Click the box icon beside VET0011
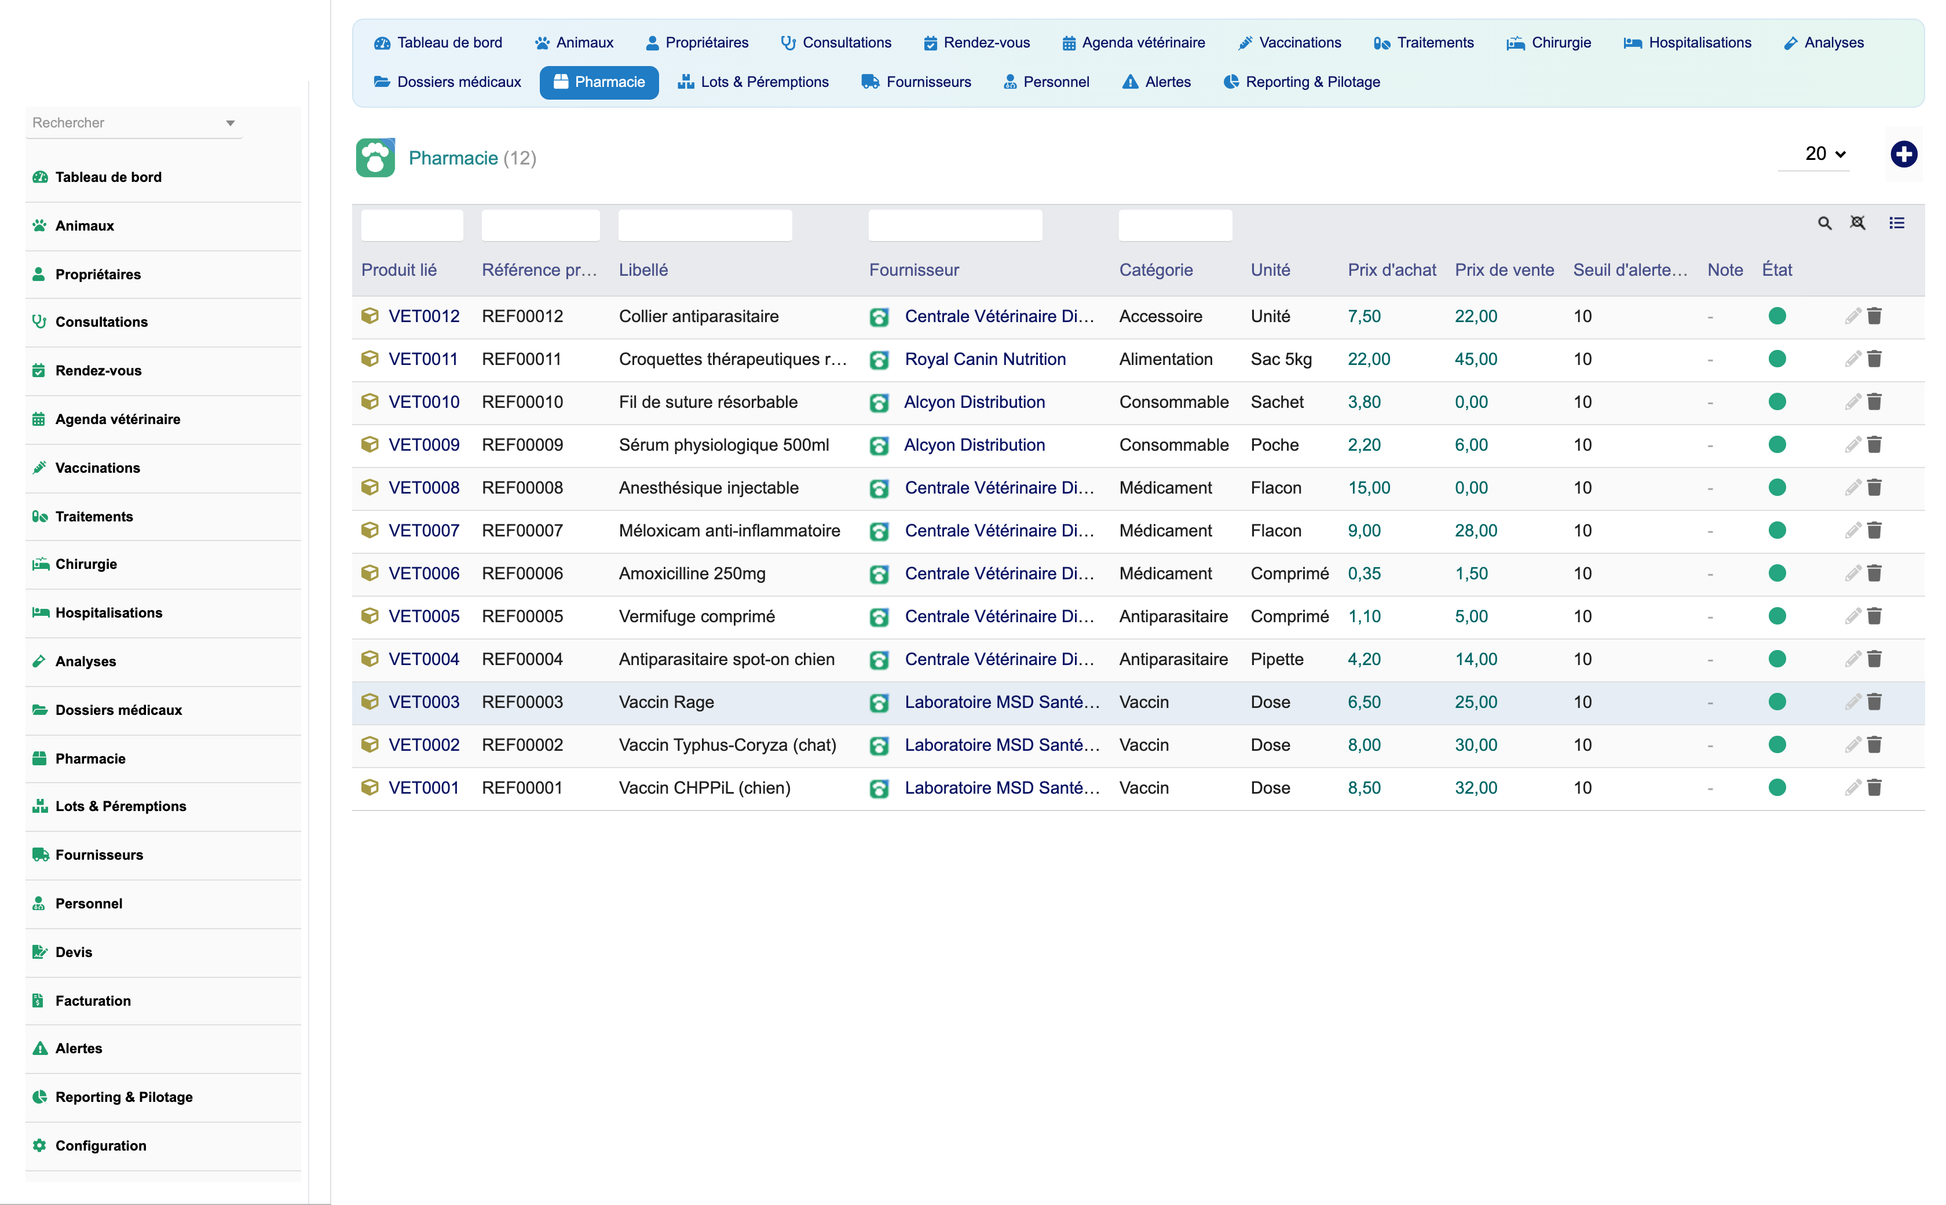Image resolution: width=1946 pixels, height=1205 pixels. (x=370, y=359)
